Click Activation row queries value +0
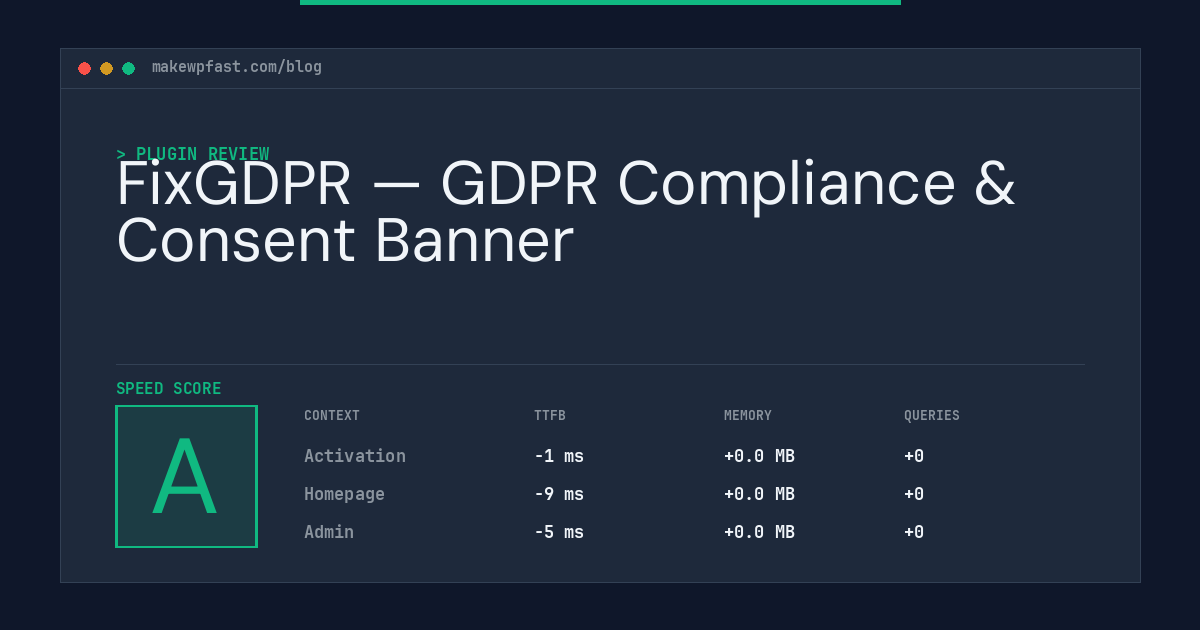Screen dimensions: 1200x630 pos(914,456)
